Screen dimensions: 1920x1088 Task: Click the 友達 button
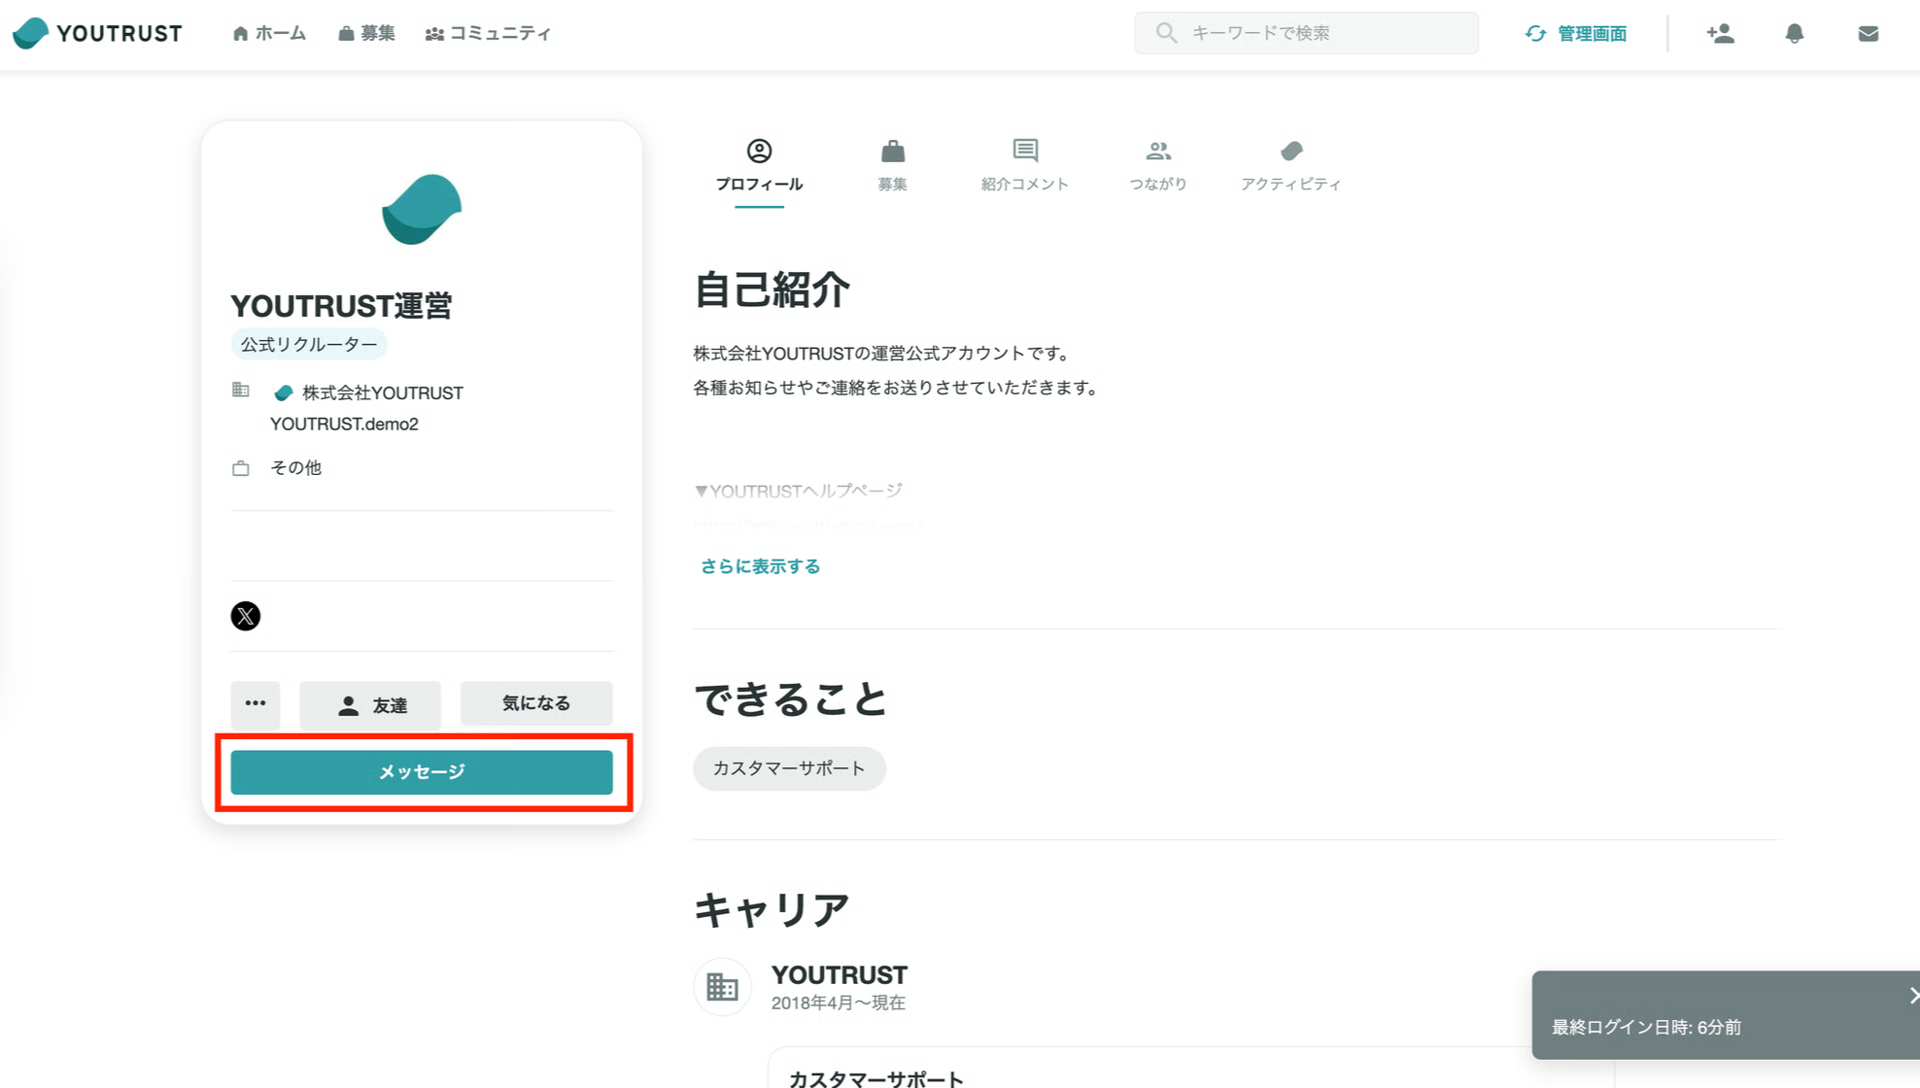click(370, 705)
